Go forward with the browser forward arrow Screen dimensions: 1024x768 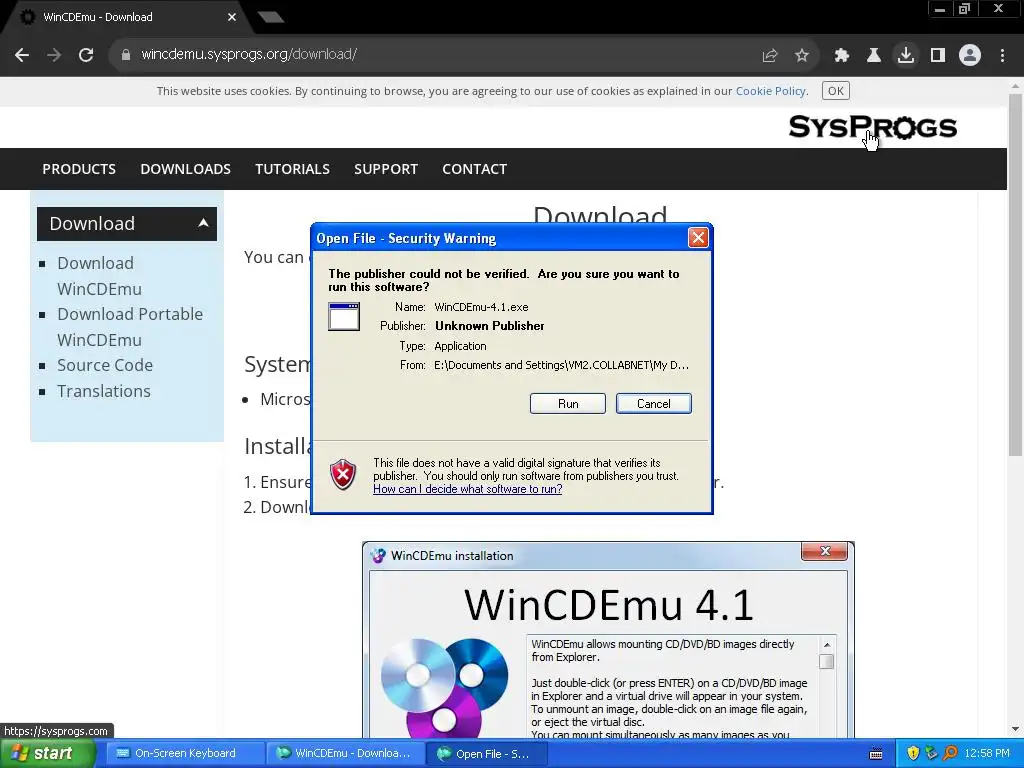(x=54, y=55)
